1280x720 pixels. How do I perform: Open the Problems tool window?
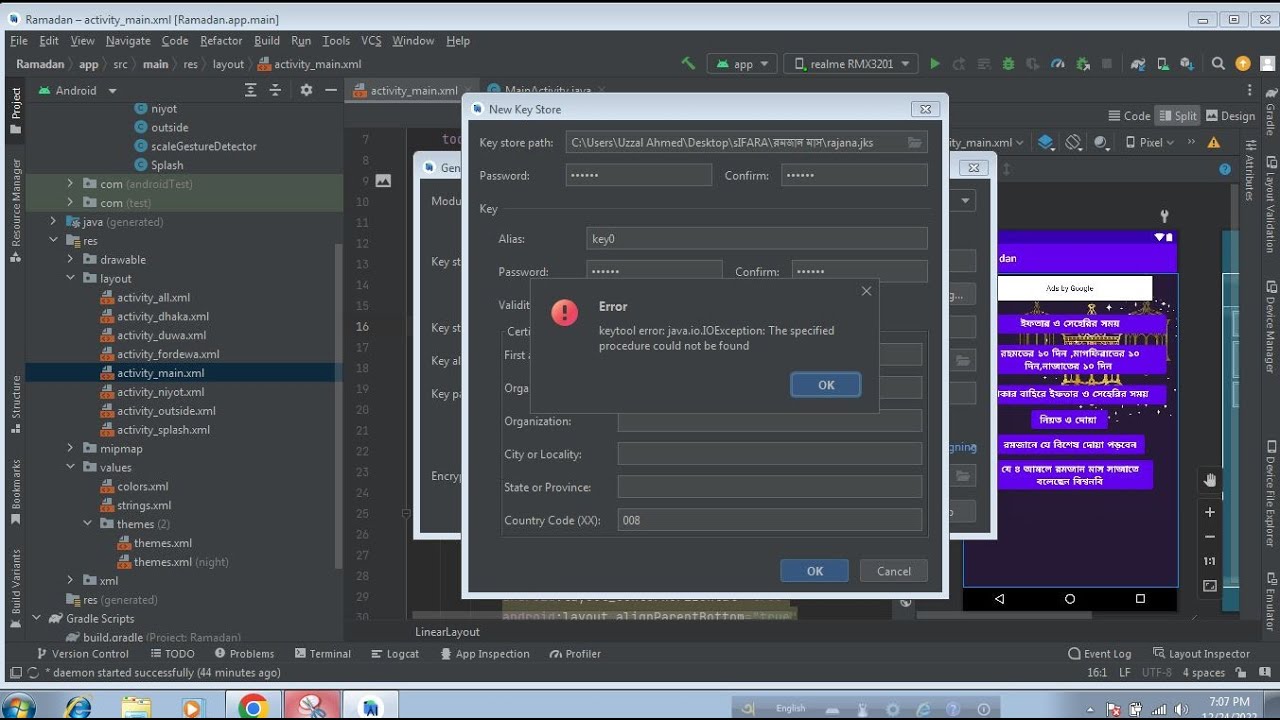(x=244, y=654)
